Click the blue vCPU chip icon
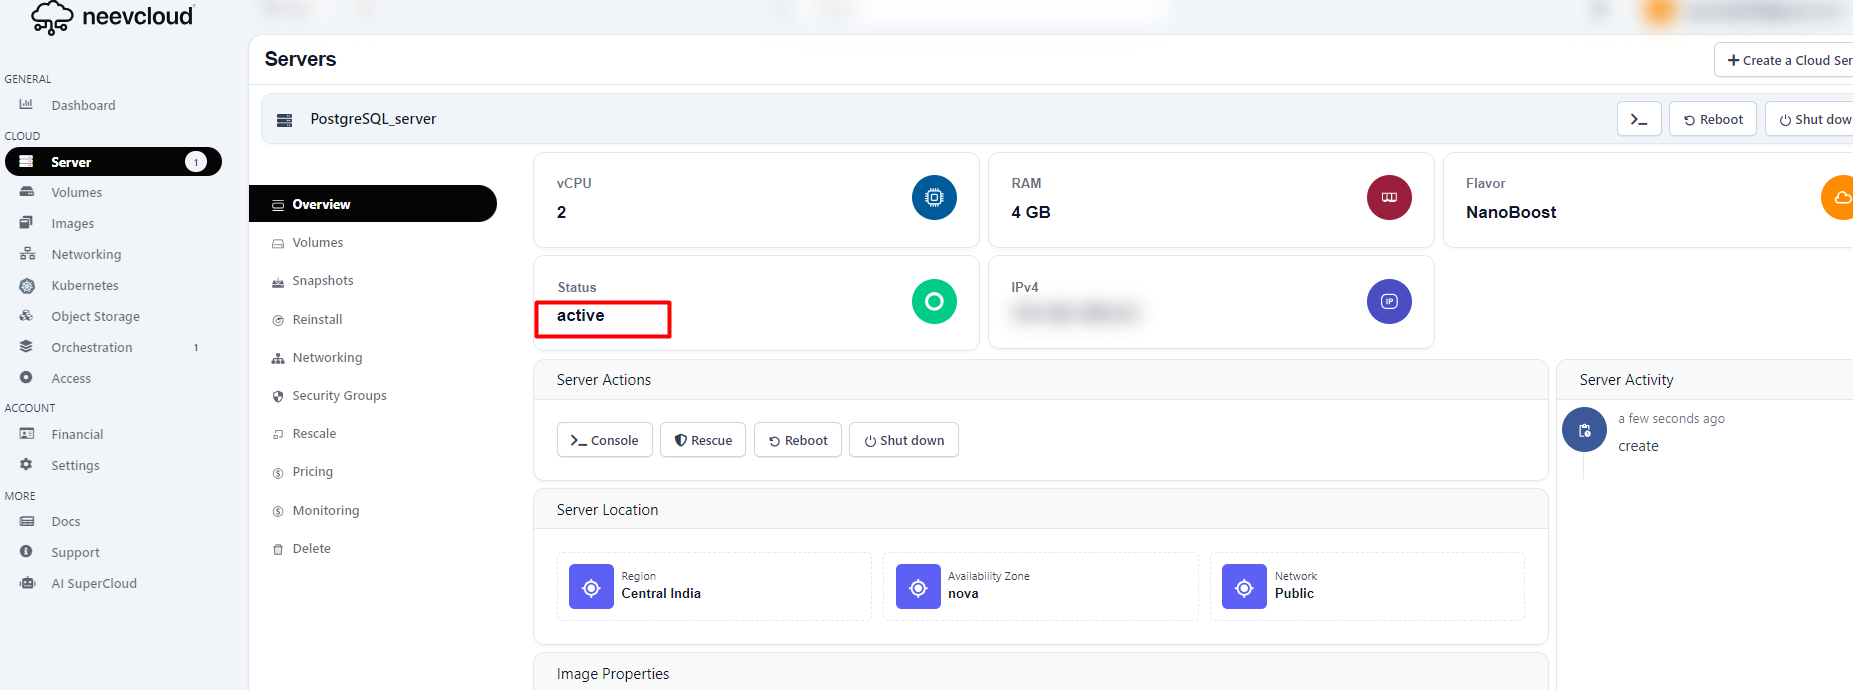Screen dimensions: 1853x690 (934, 198)
